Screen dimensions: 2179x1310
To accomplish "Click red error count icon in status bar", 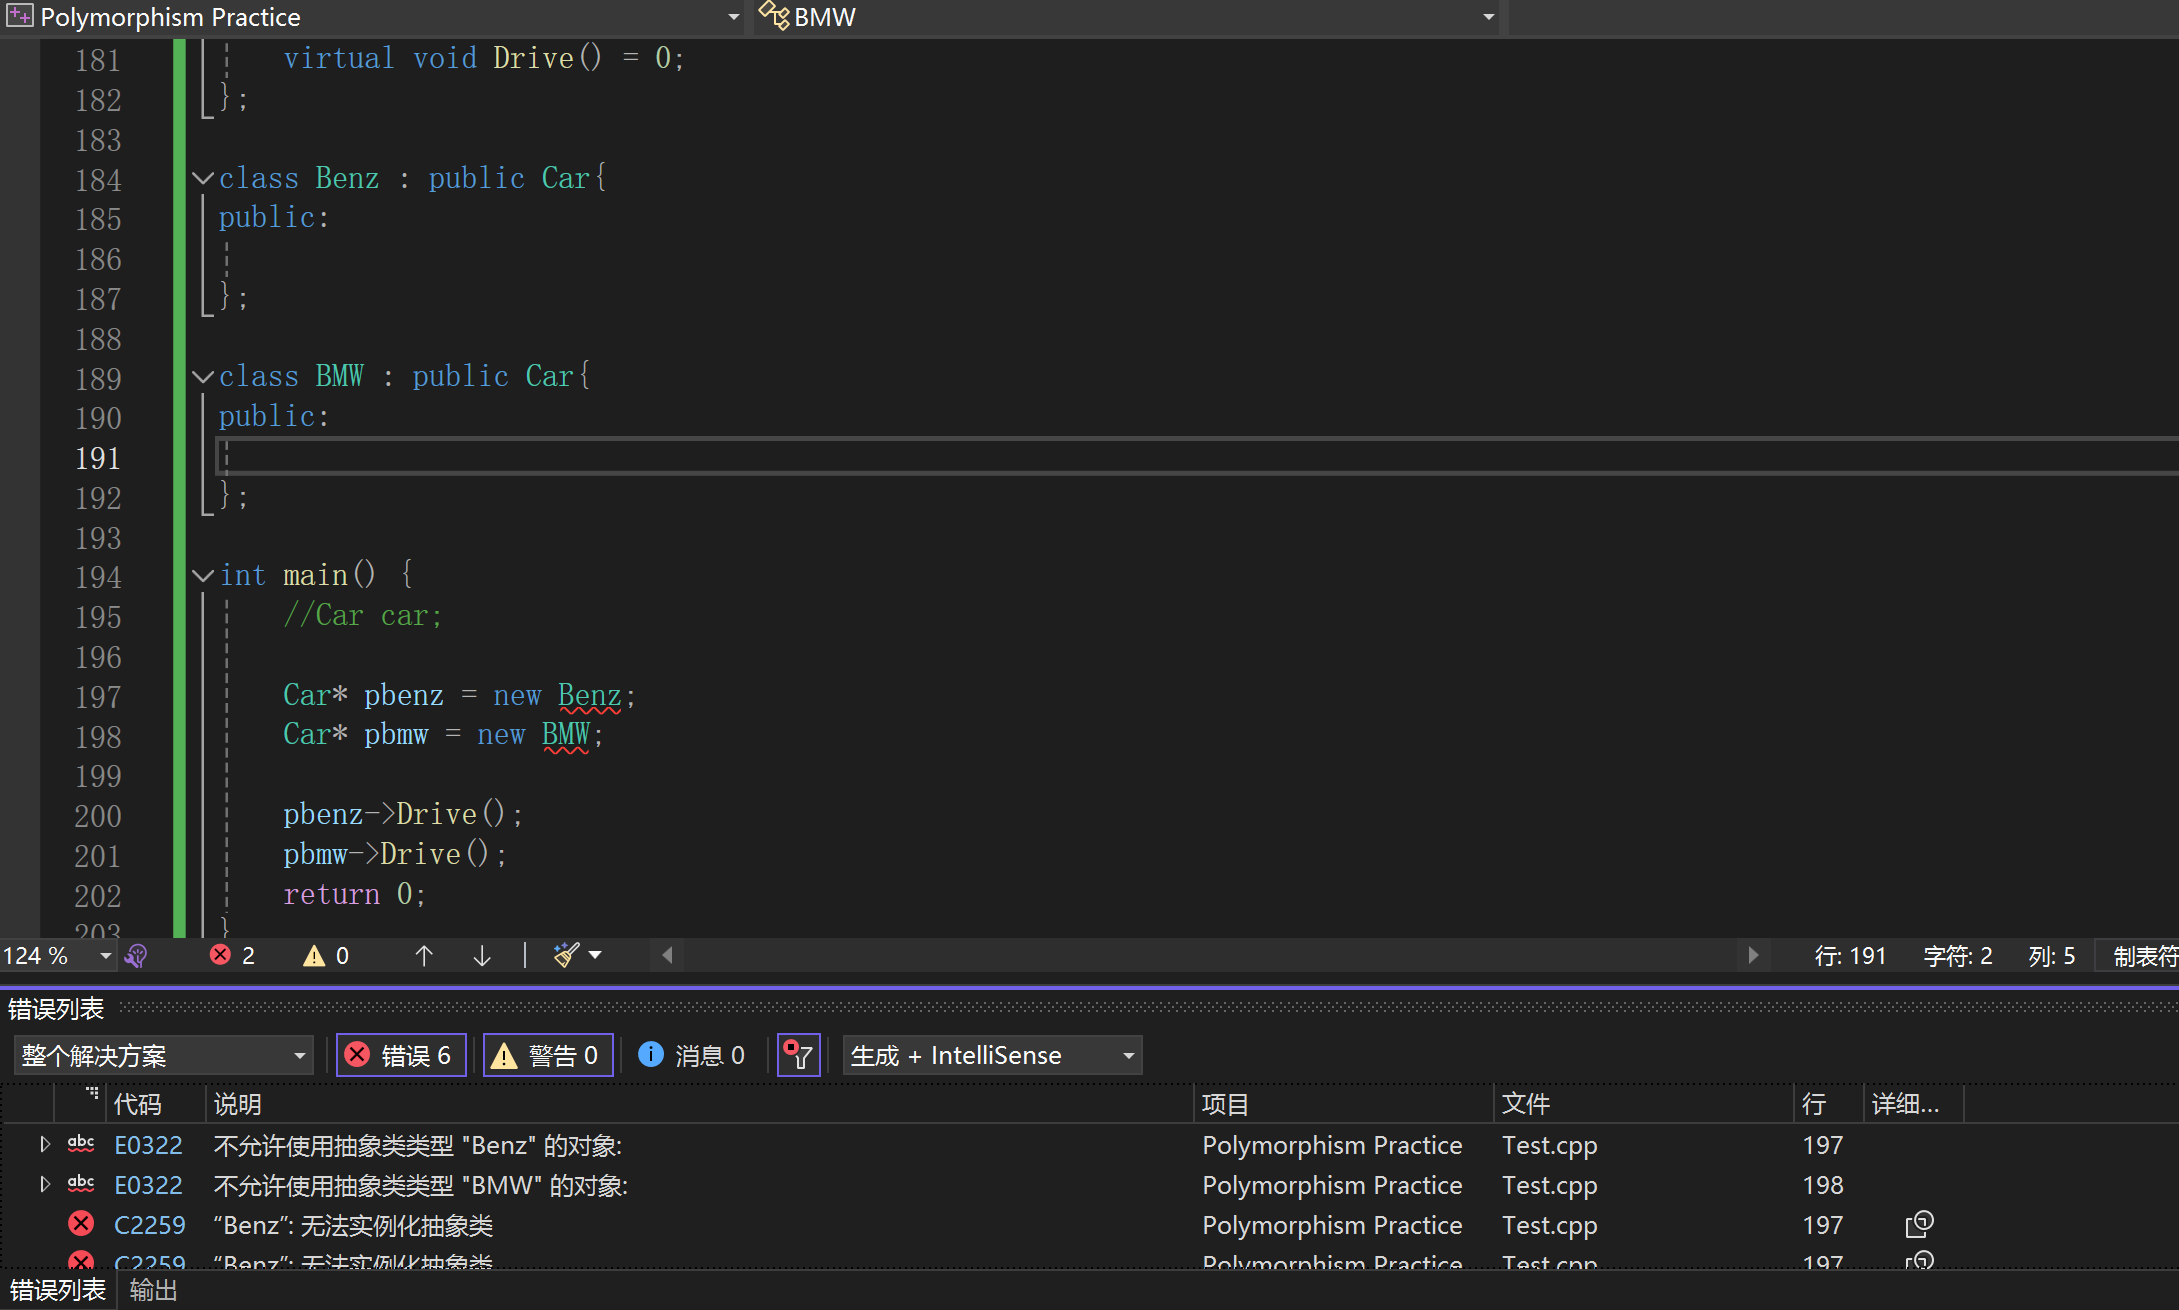I will pos(221,955).
